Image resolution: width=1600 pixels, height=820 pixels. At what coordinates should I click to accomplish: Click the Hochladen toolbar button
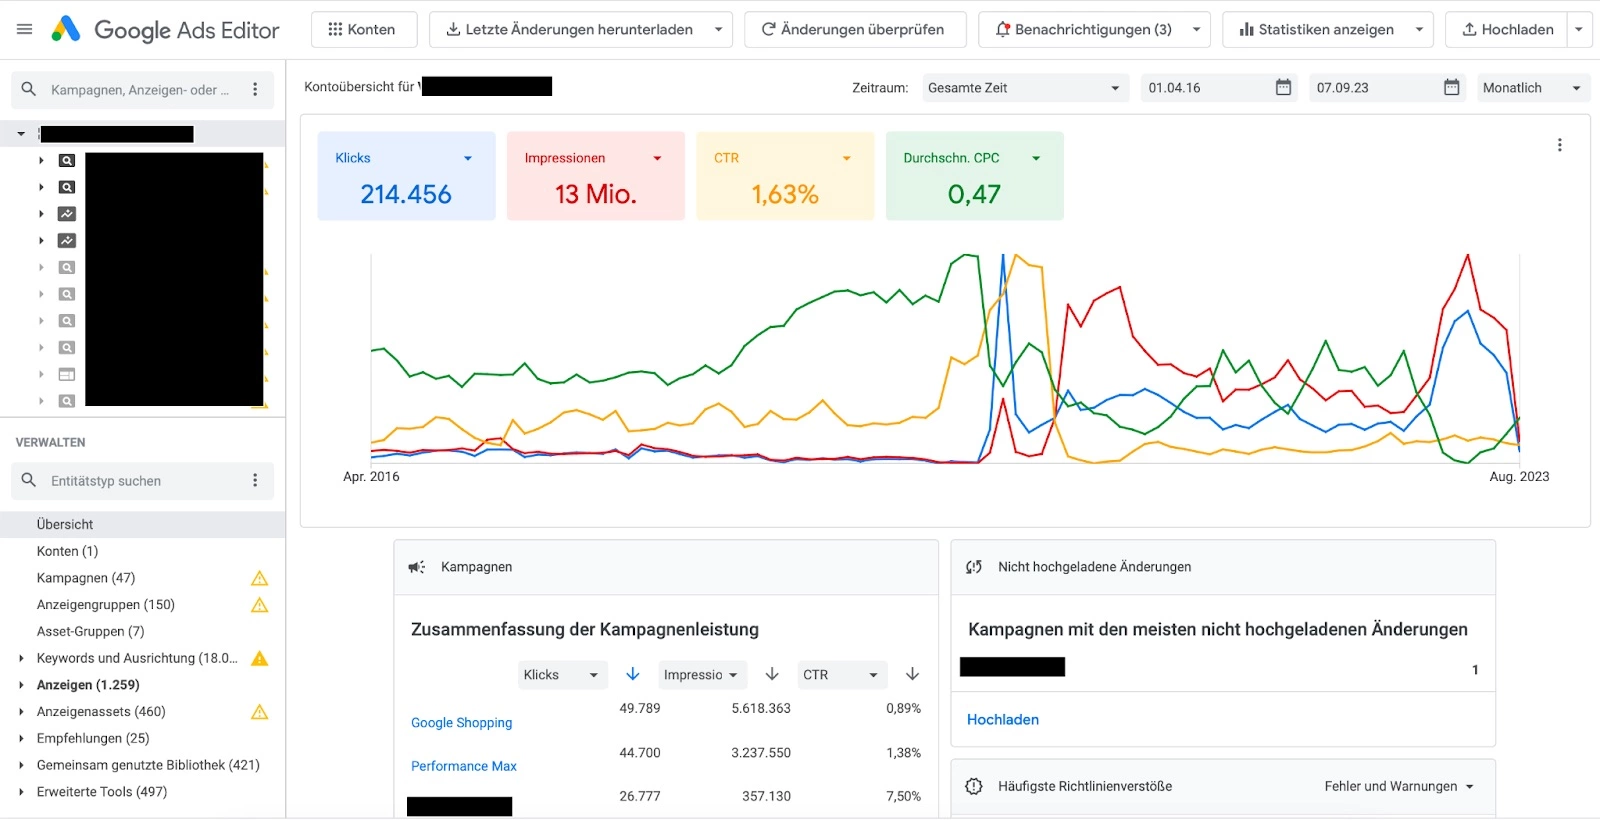tap(1507, 30)
